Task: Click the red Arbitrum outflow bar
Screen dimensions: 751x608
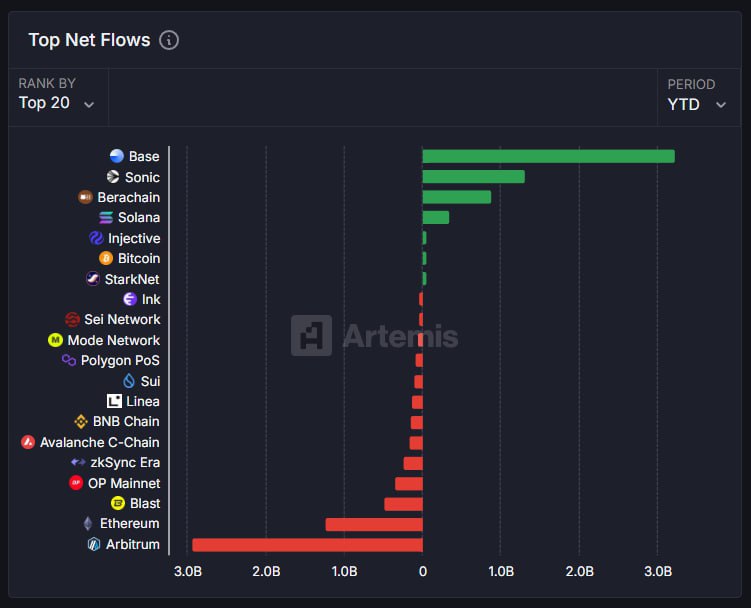Action: click(x=307, y=545)
